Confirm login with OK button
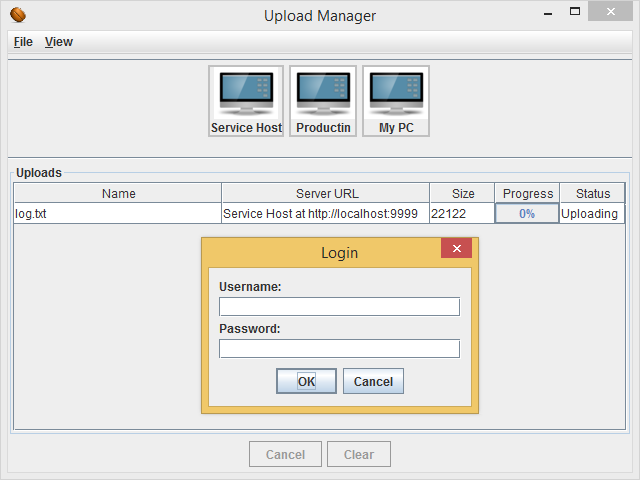The height and width of the screenshot is (480, 640). [x=307, y=381]
